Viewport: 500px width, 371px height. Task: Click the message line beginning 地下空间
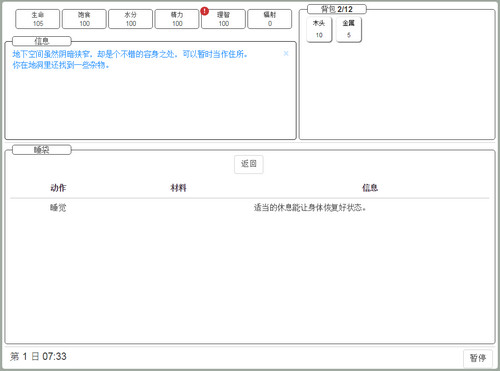point(130,54)
